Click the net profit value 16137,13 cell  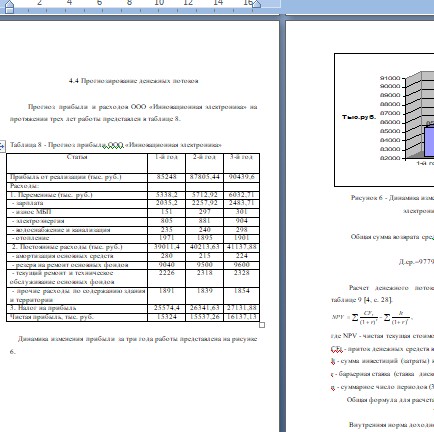click(242, 317)
